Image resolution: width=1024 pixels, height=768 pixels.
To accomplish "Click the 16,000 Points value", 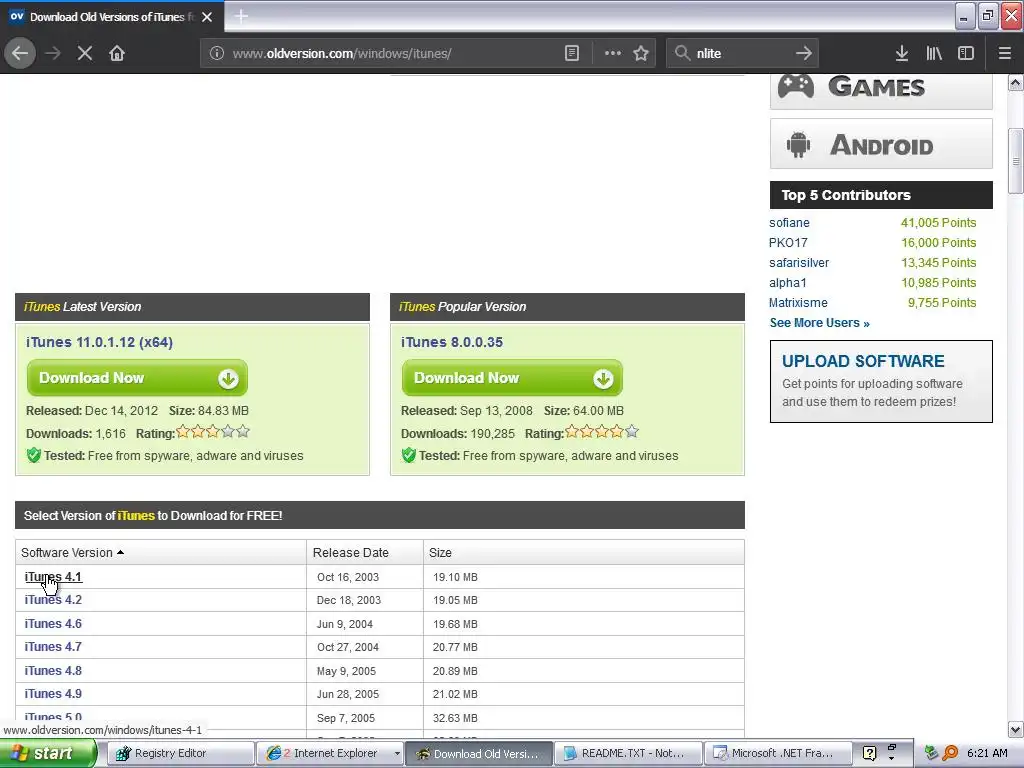I will 938,243.
